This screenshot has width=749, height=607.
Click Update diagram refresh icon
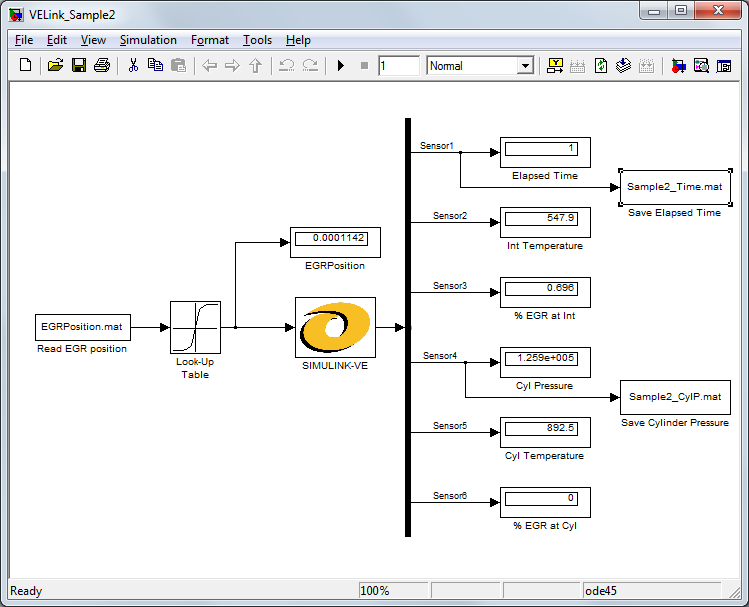click(601, 65)
